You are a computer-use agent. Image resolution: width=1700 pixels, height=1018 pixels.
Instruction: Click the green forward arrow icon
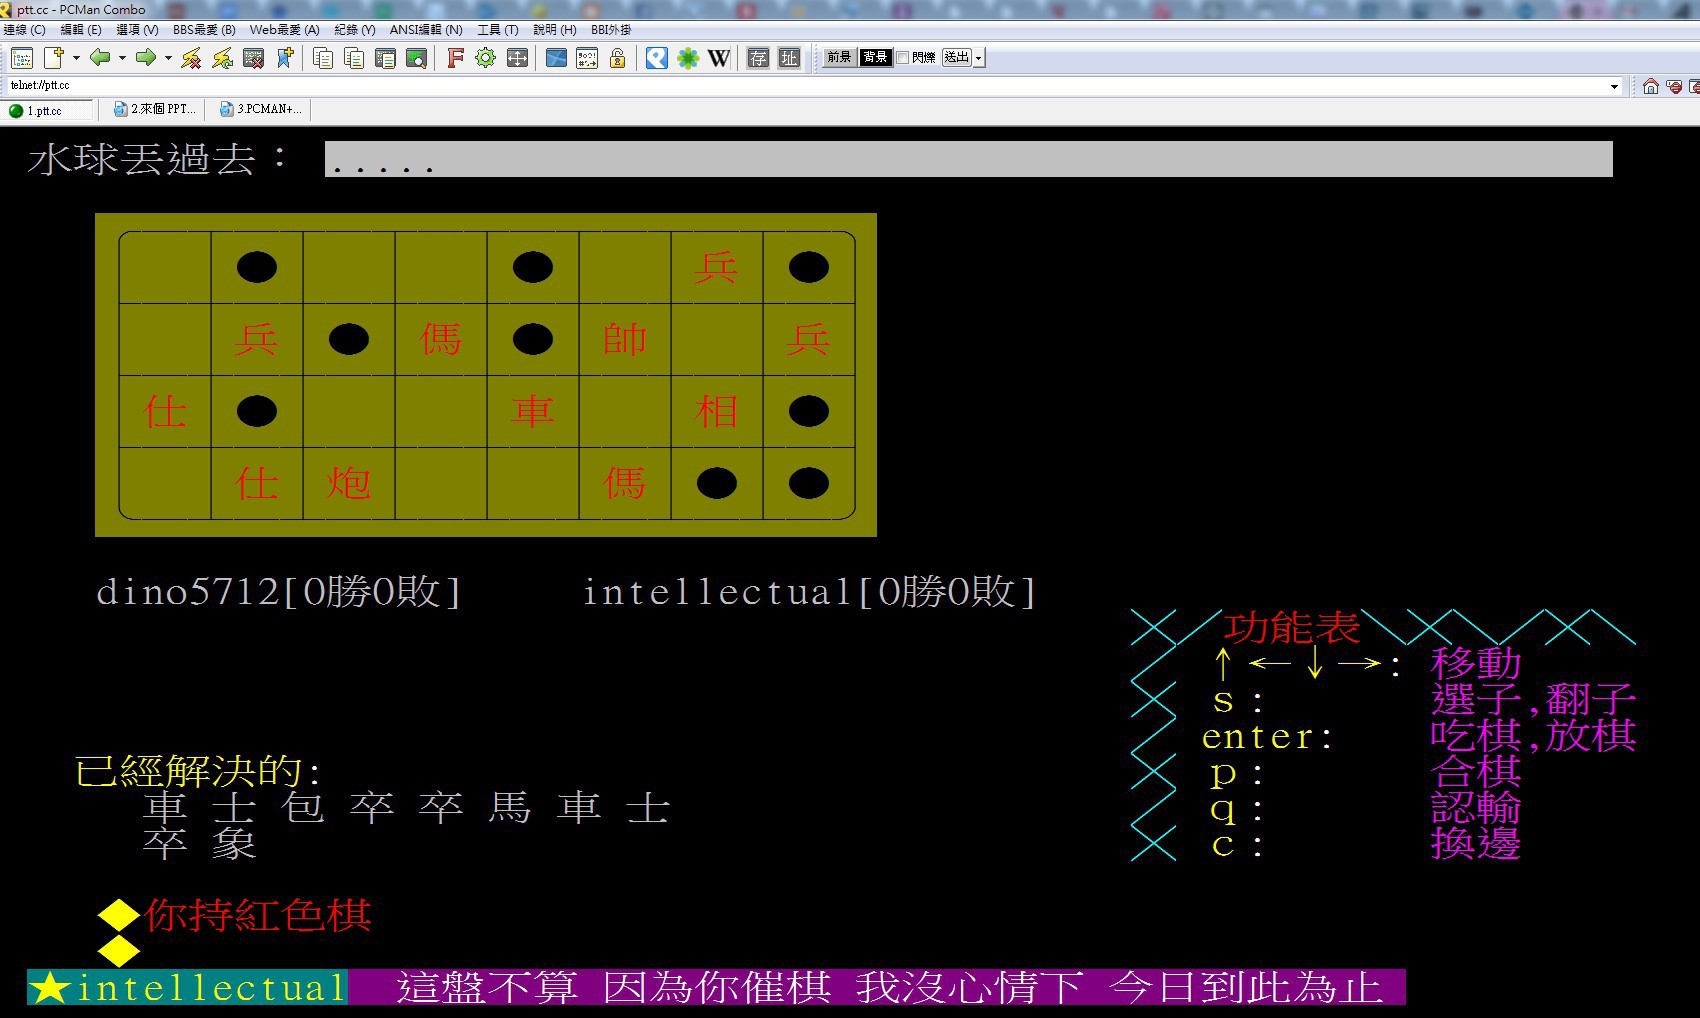coord(146,58)
